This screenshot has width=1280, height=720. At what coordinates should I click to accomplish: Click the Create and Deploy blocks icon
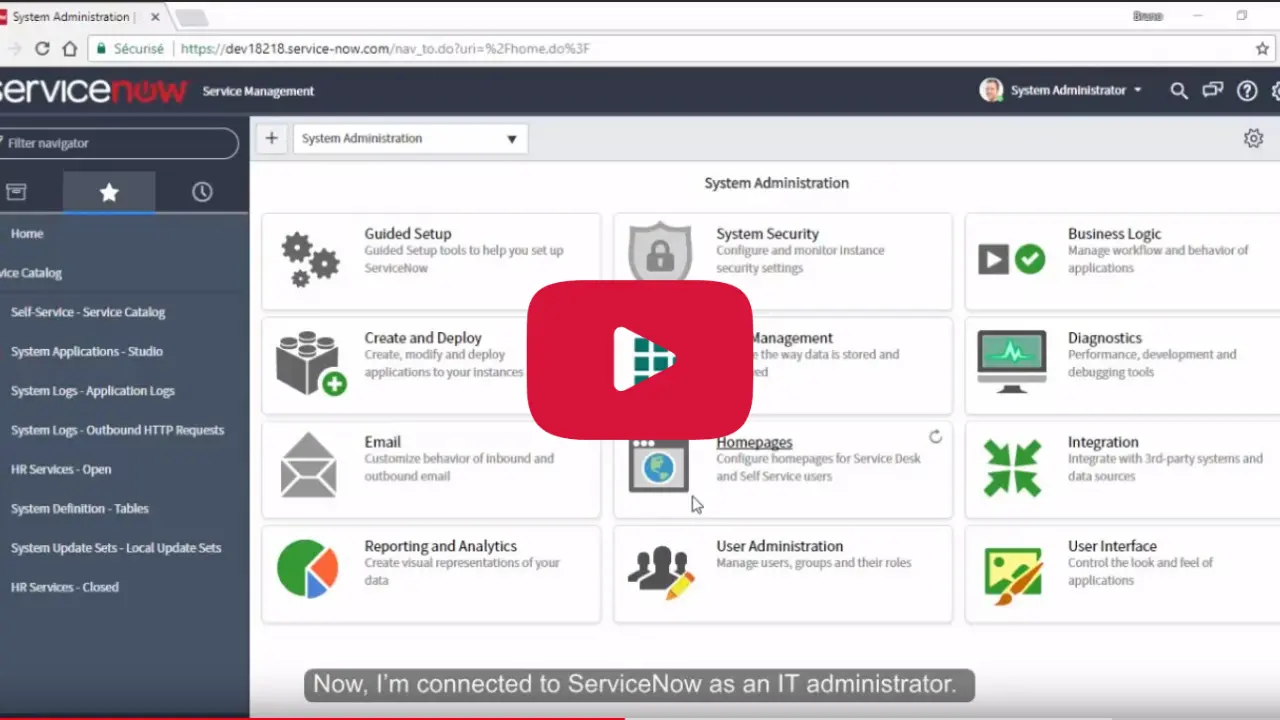coord(311,363)
